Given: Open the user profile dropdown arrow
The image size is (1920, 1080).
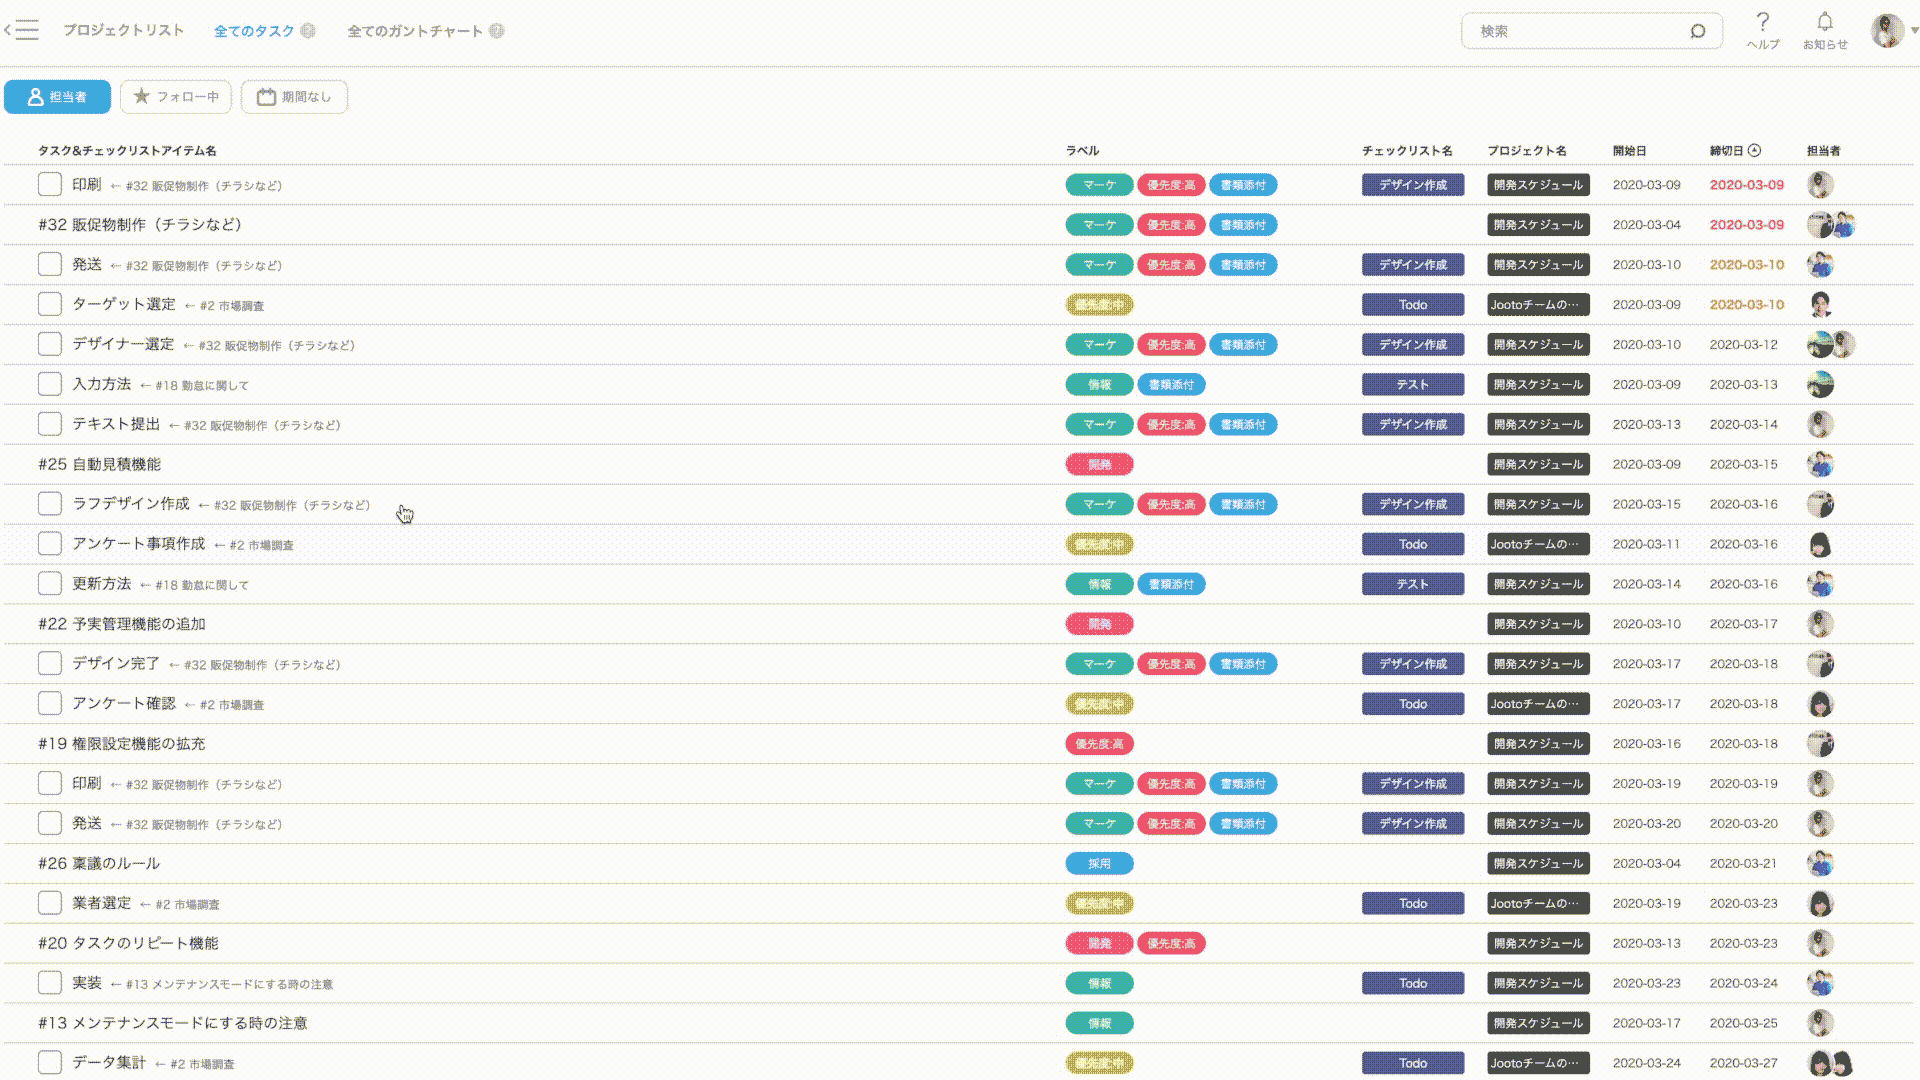Looking at the screenshot, I should coord(1914,31).
